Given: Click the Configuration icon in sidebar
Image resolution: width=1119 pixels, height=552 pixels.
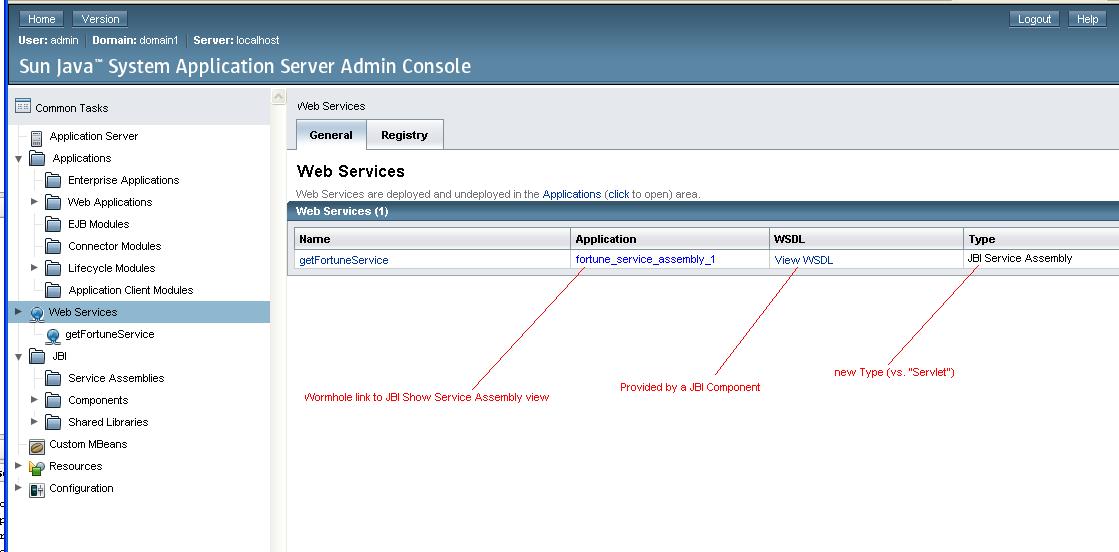Looking at the screenshot, I should pyautogui.click(x=37, y=489).
